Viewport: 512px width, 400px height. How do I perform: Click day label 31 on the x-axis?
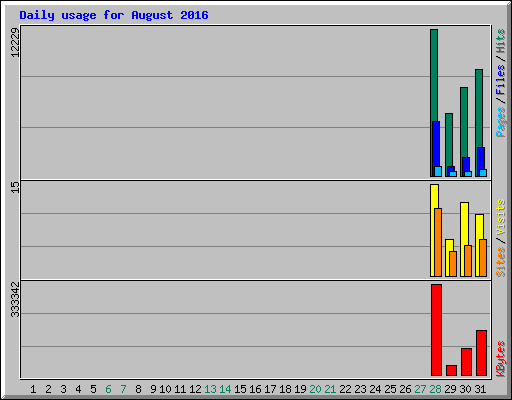point(480,389)
